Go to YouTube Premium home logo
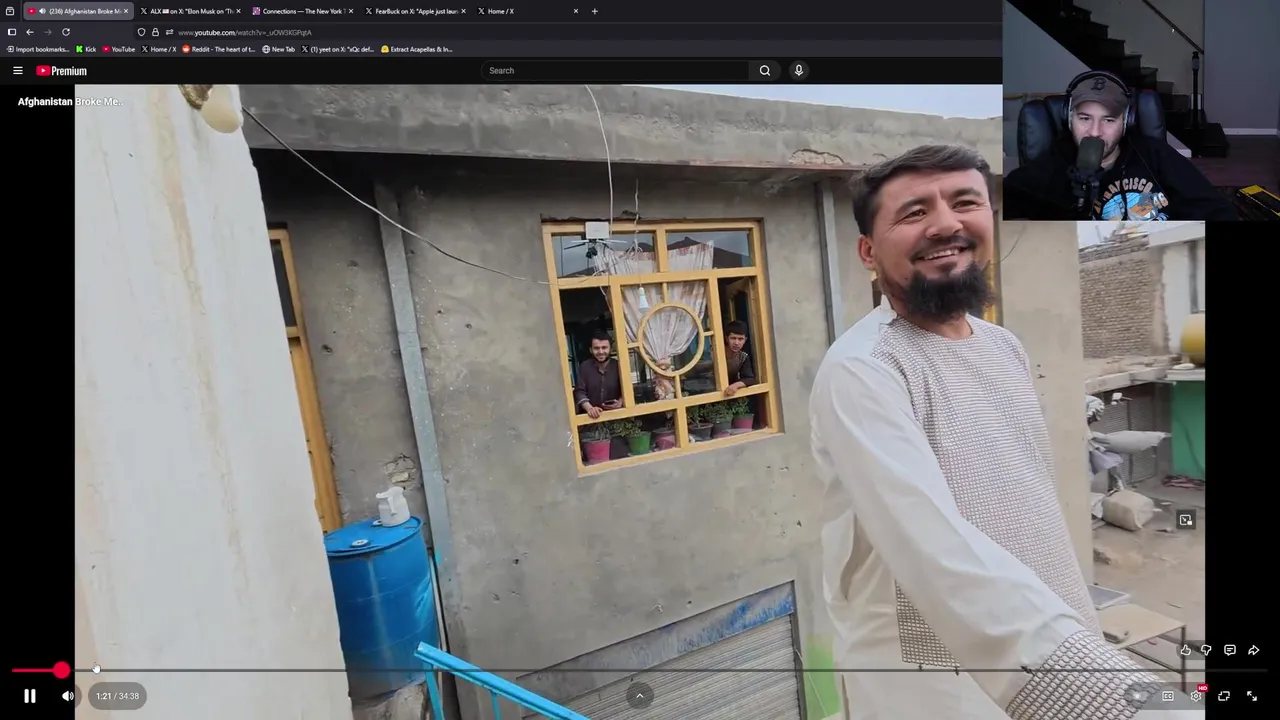 coord(62,71)
